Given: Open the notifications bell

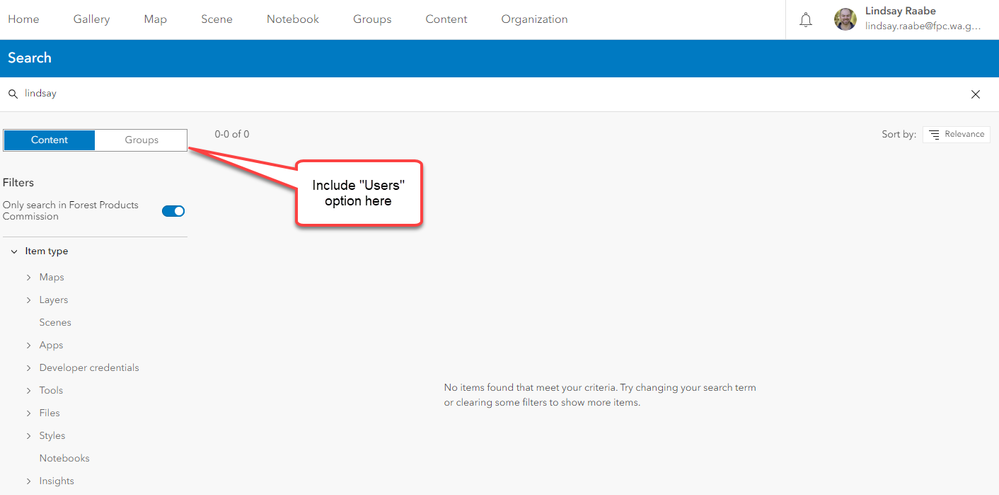Looking at the screenshot, I should [x=806, y=20].
